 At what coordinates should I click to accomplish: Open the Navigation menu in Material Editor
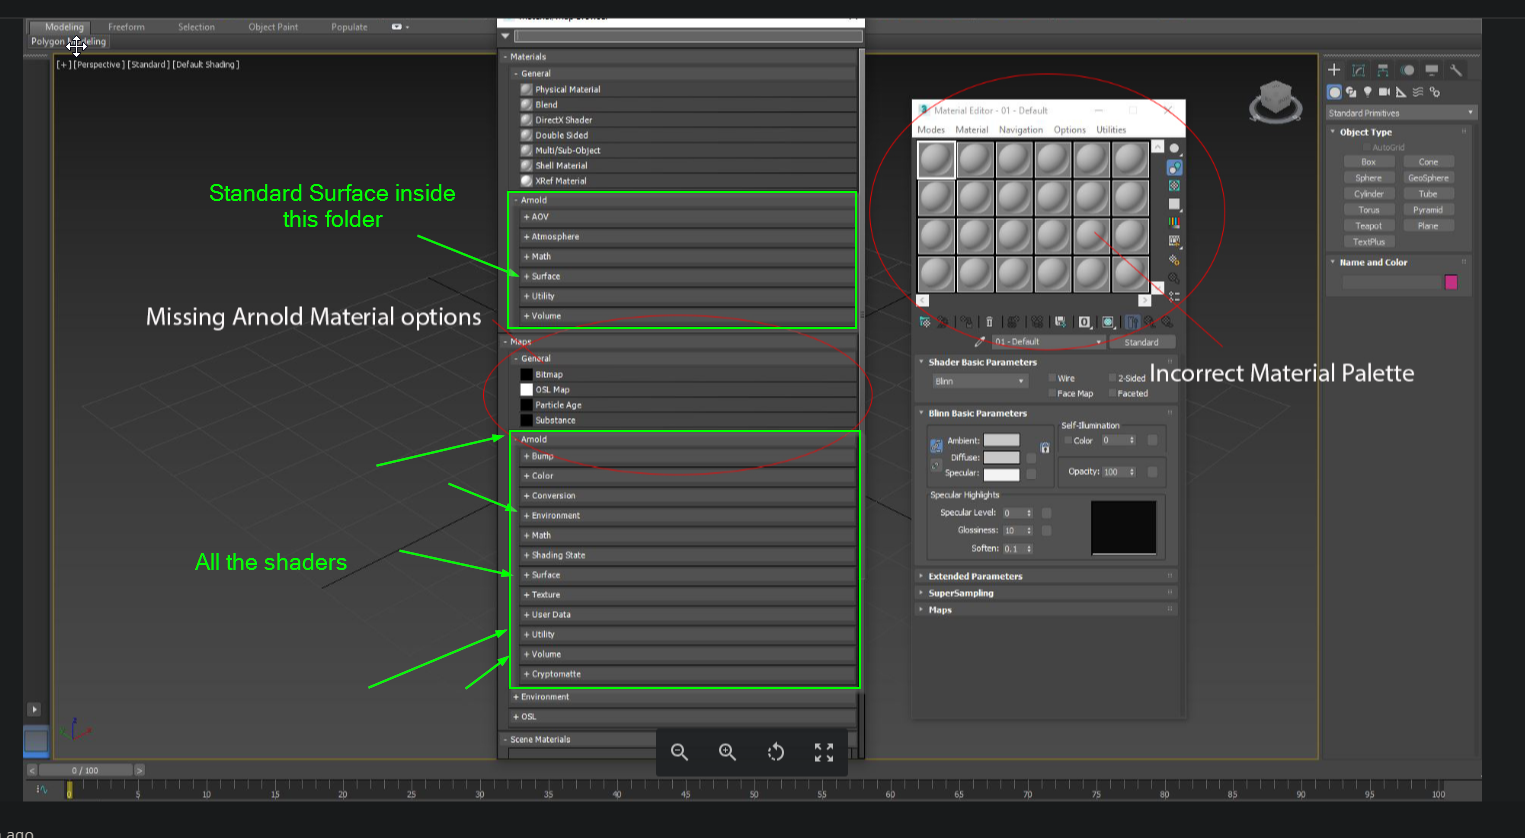pyautogui.click(x=1020, y=130)
